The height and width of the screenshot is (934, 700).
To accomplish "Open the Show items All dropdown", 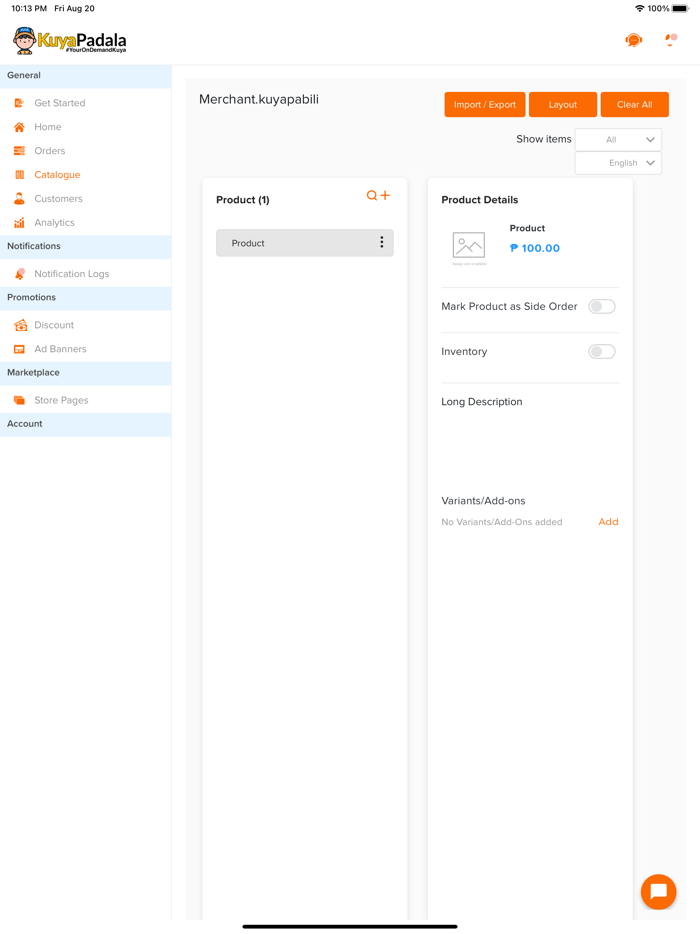I will (618, 139).
